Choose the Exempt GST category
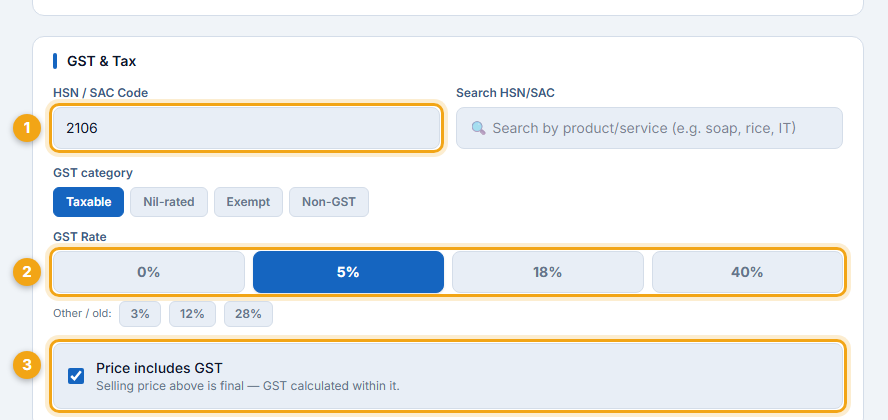 pos(248,202)
